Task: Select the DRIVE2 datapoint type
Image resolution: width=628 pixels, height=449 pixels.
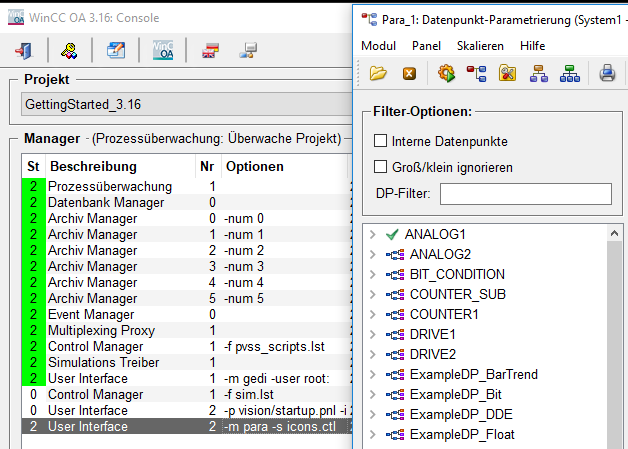Action: click(x=432, y=354)
